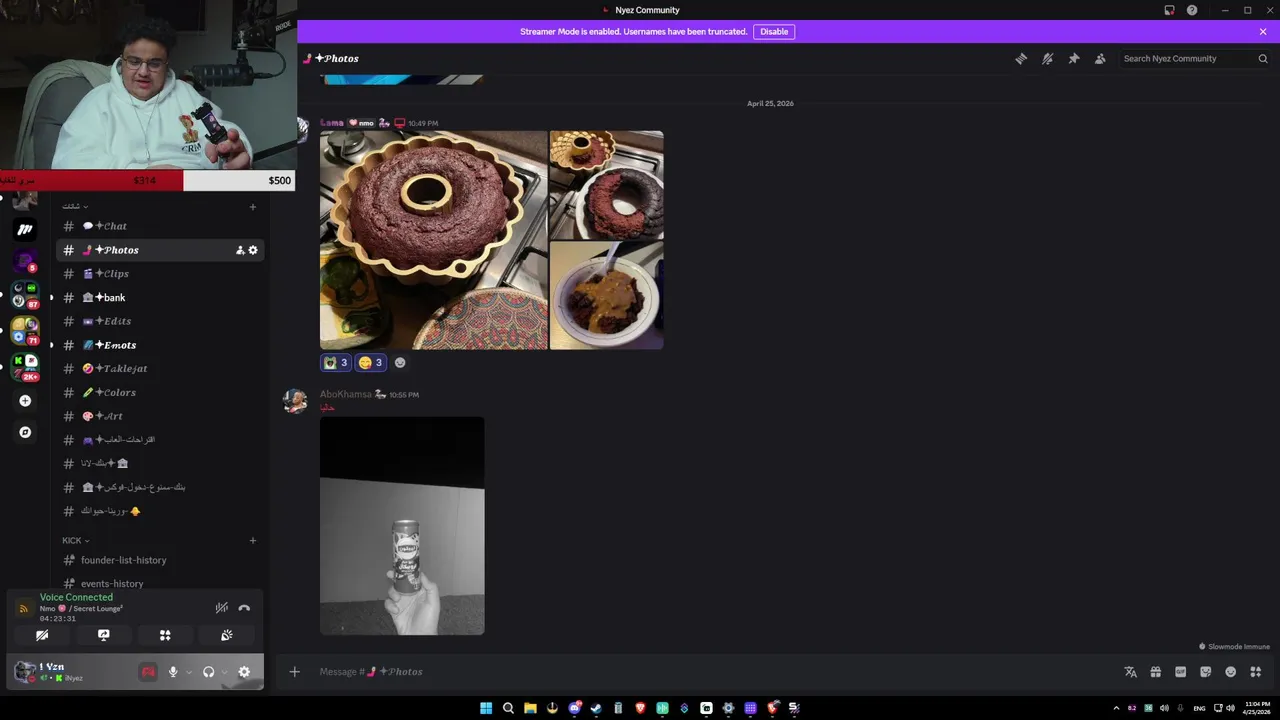This screenshot has height=720, width=1280.
Task: Add a reaction to Lama's message
Action: point(400,363)
